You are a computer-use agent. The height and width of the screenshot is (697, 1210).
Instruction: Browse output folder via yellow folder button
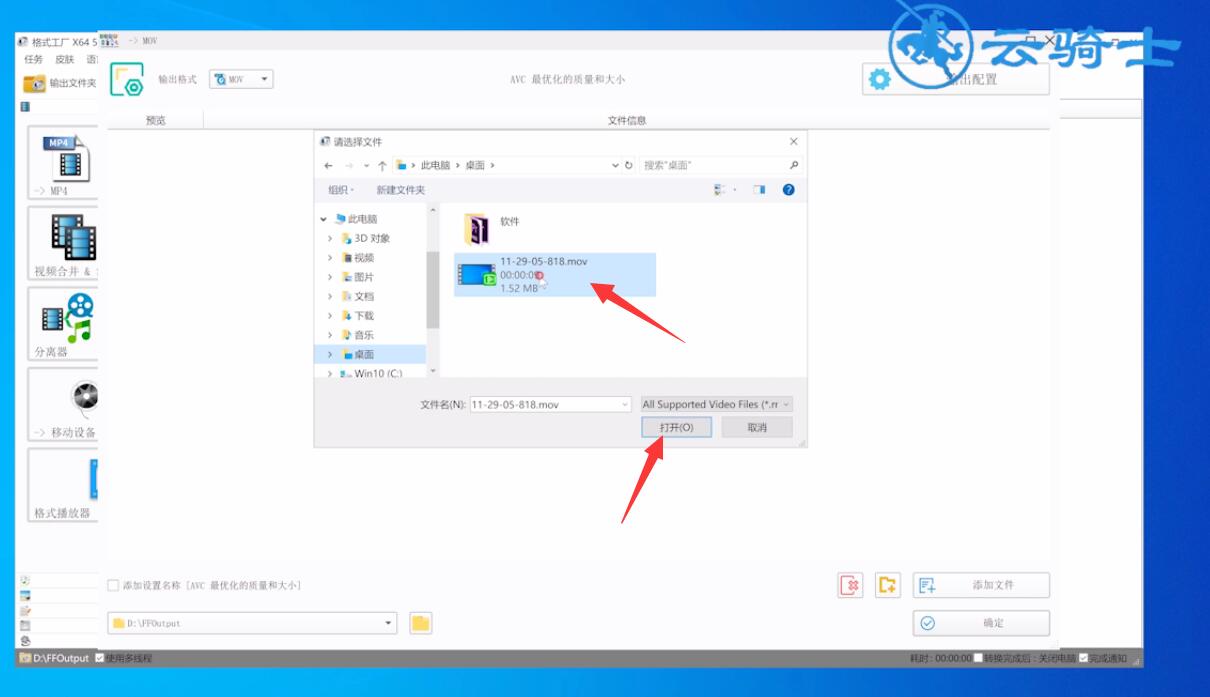421,623
